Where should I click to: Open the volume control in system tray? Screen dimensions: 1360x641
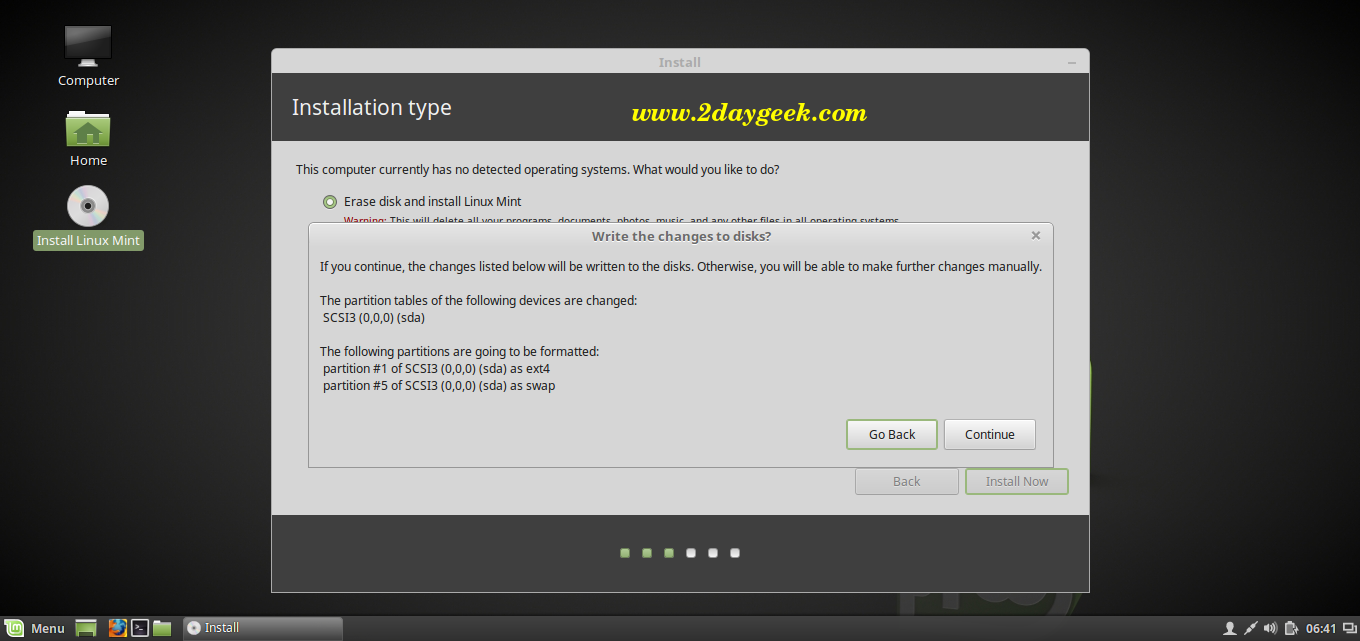click(x=1270, y=628)
